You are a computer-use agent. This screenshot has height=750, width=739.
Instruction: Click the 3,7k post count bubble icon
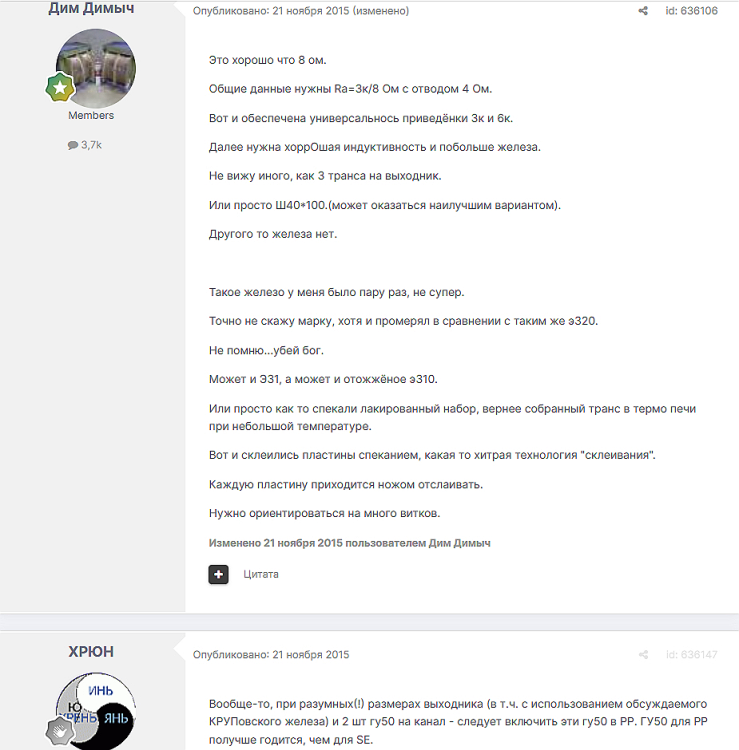[73, 145]
